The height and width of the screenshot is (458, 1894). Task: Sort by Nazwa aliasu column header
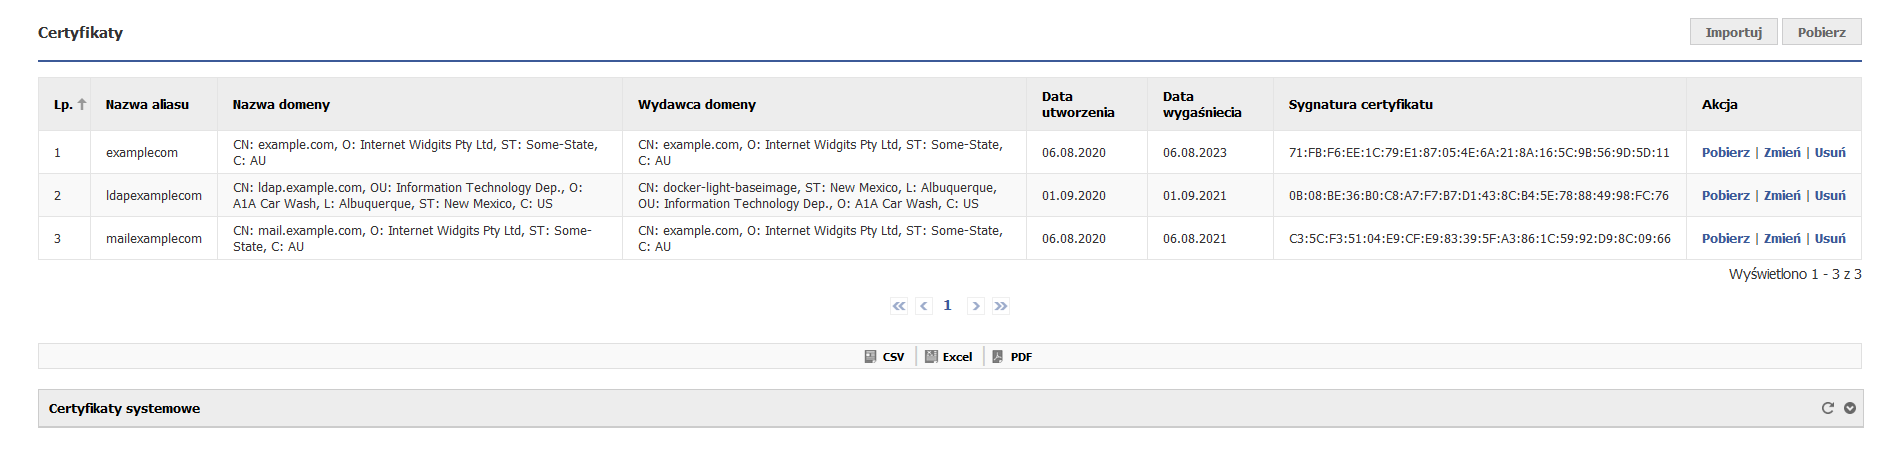click(147, 104)
